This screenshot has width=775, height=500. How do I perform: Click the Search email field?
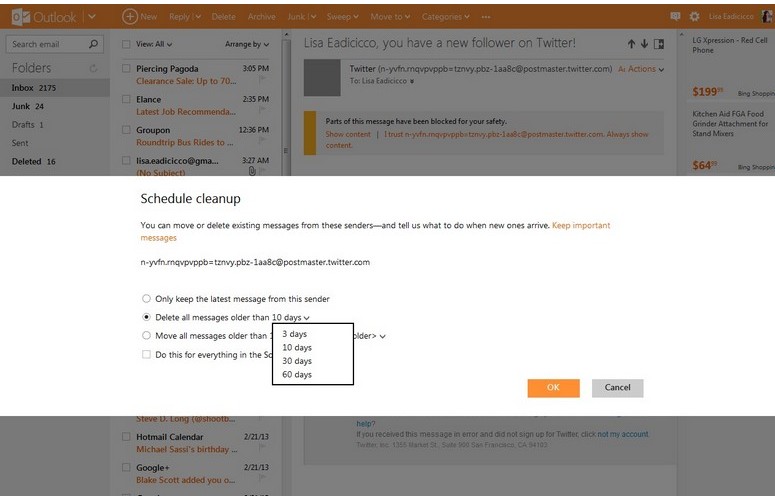click(47, 44)
